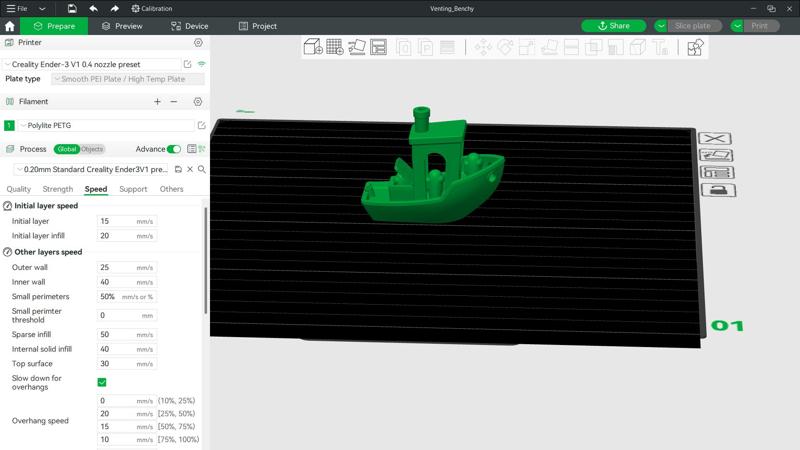Click the Arrange all objects icon
This screenshot has width=800, height=450.
(x=379, y=47)
